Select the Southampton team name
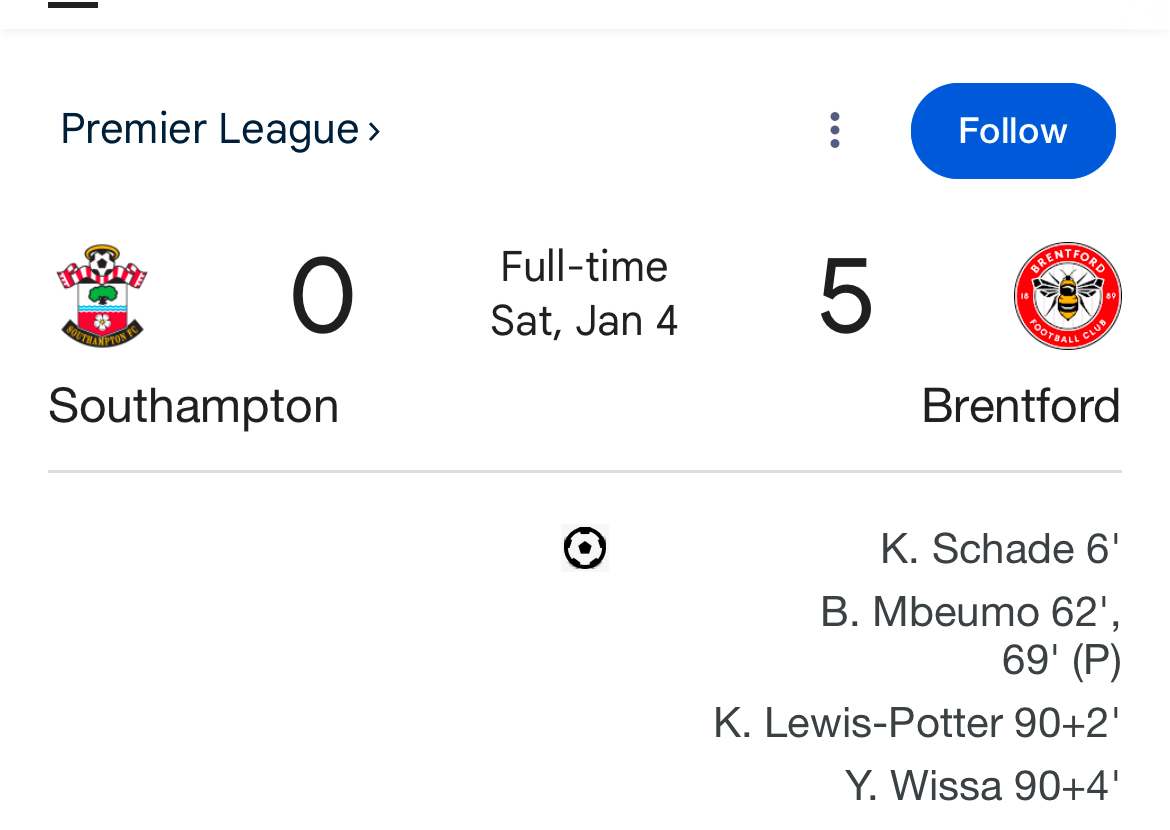1170x830 pixels. click(193, 406)
